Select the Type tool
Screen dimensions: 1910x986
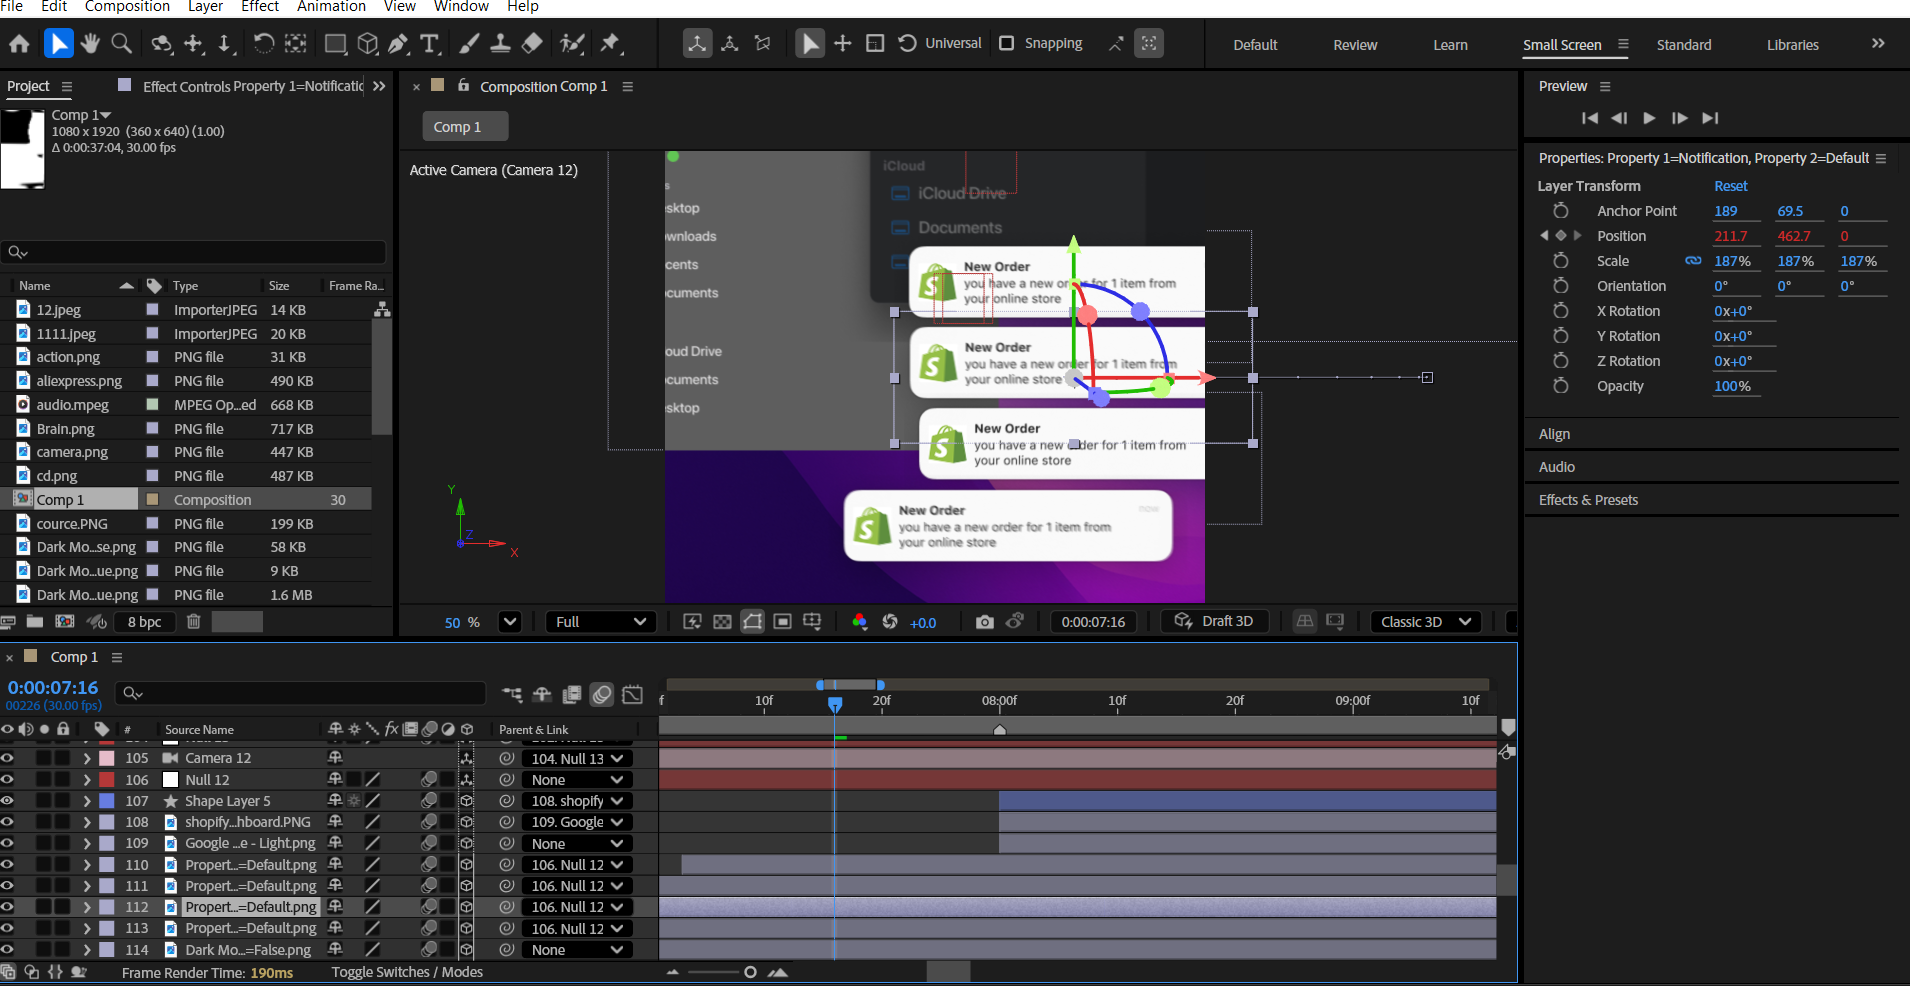[430, 43]
